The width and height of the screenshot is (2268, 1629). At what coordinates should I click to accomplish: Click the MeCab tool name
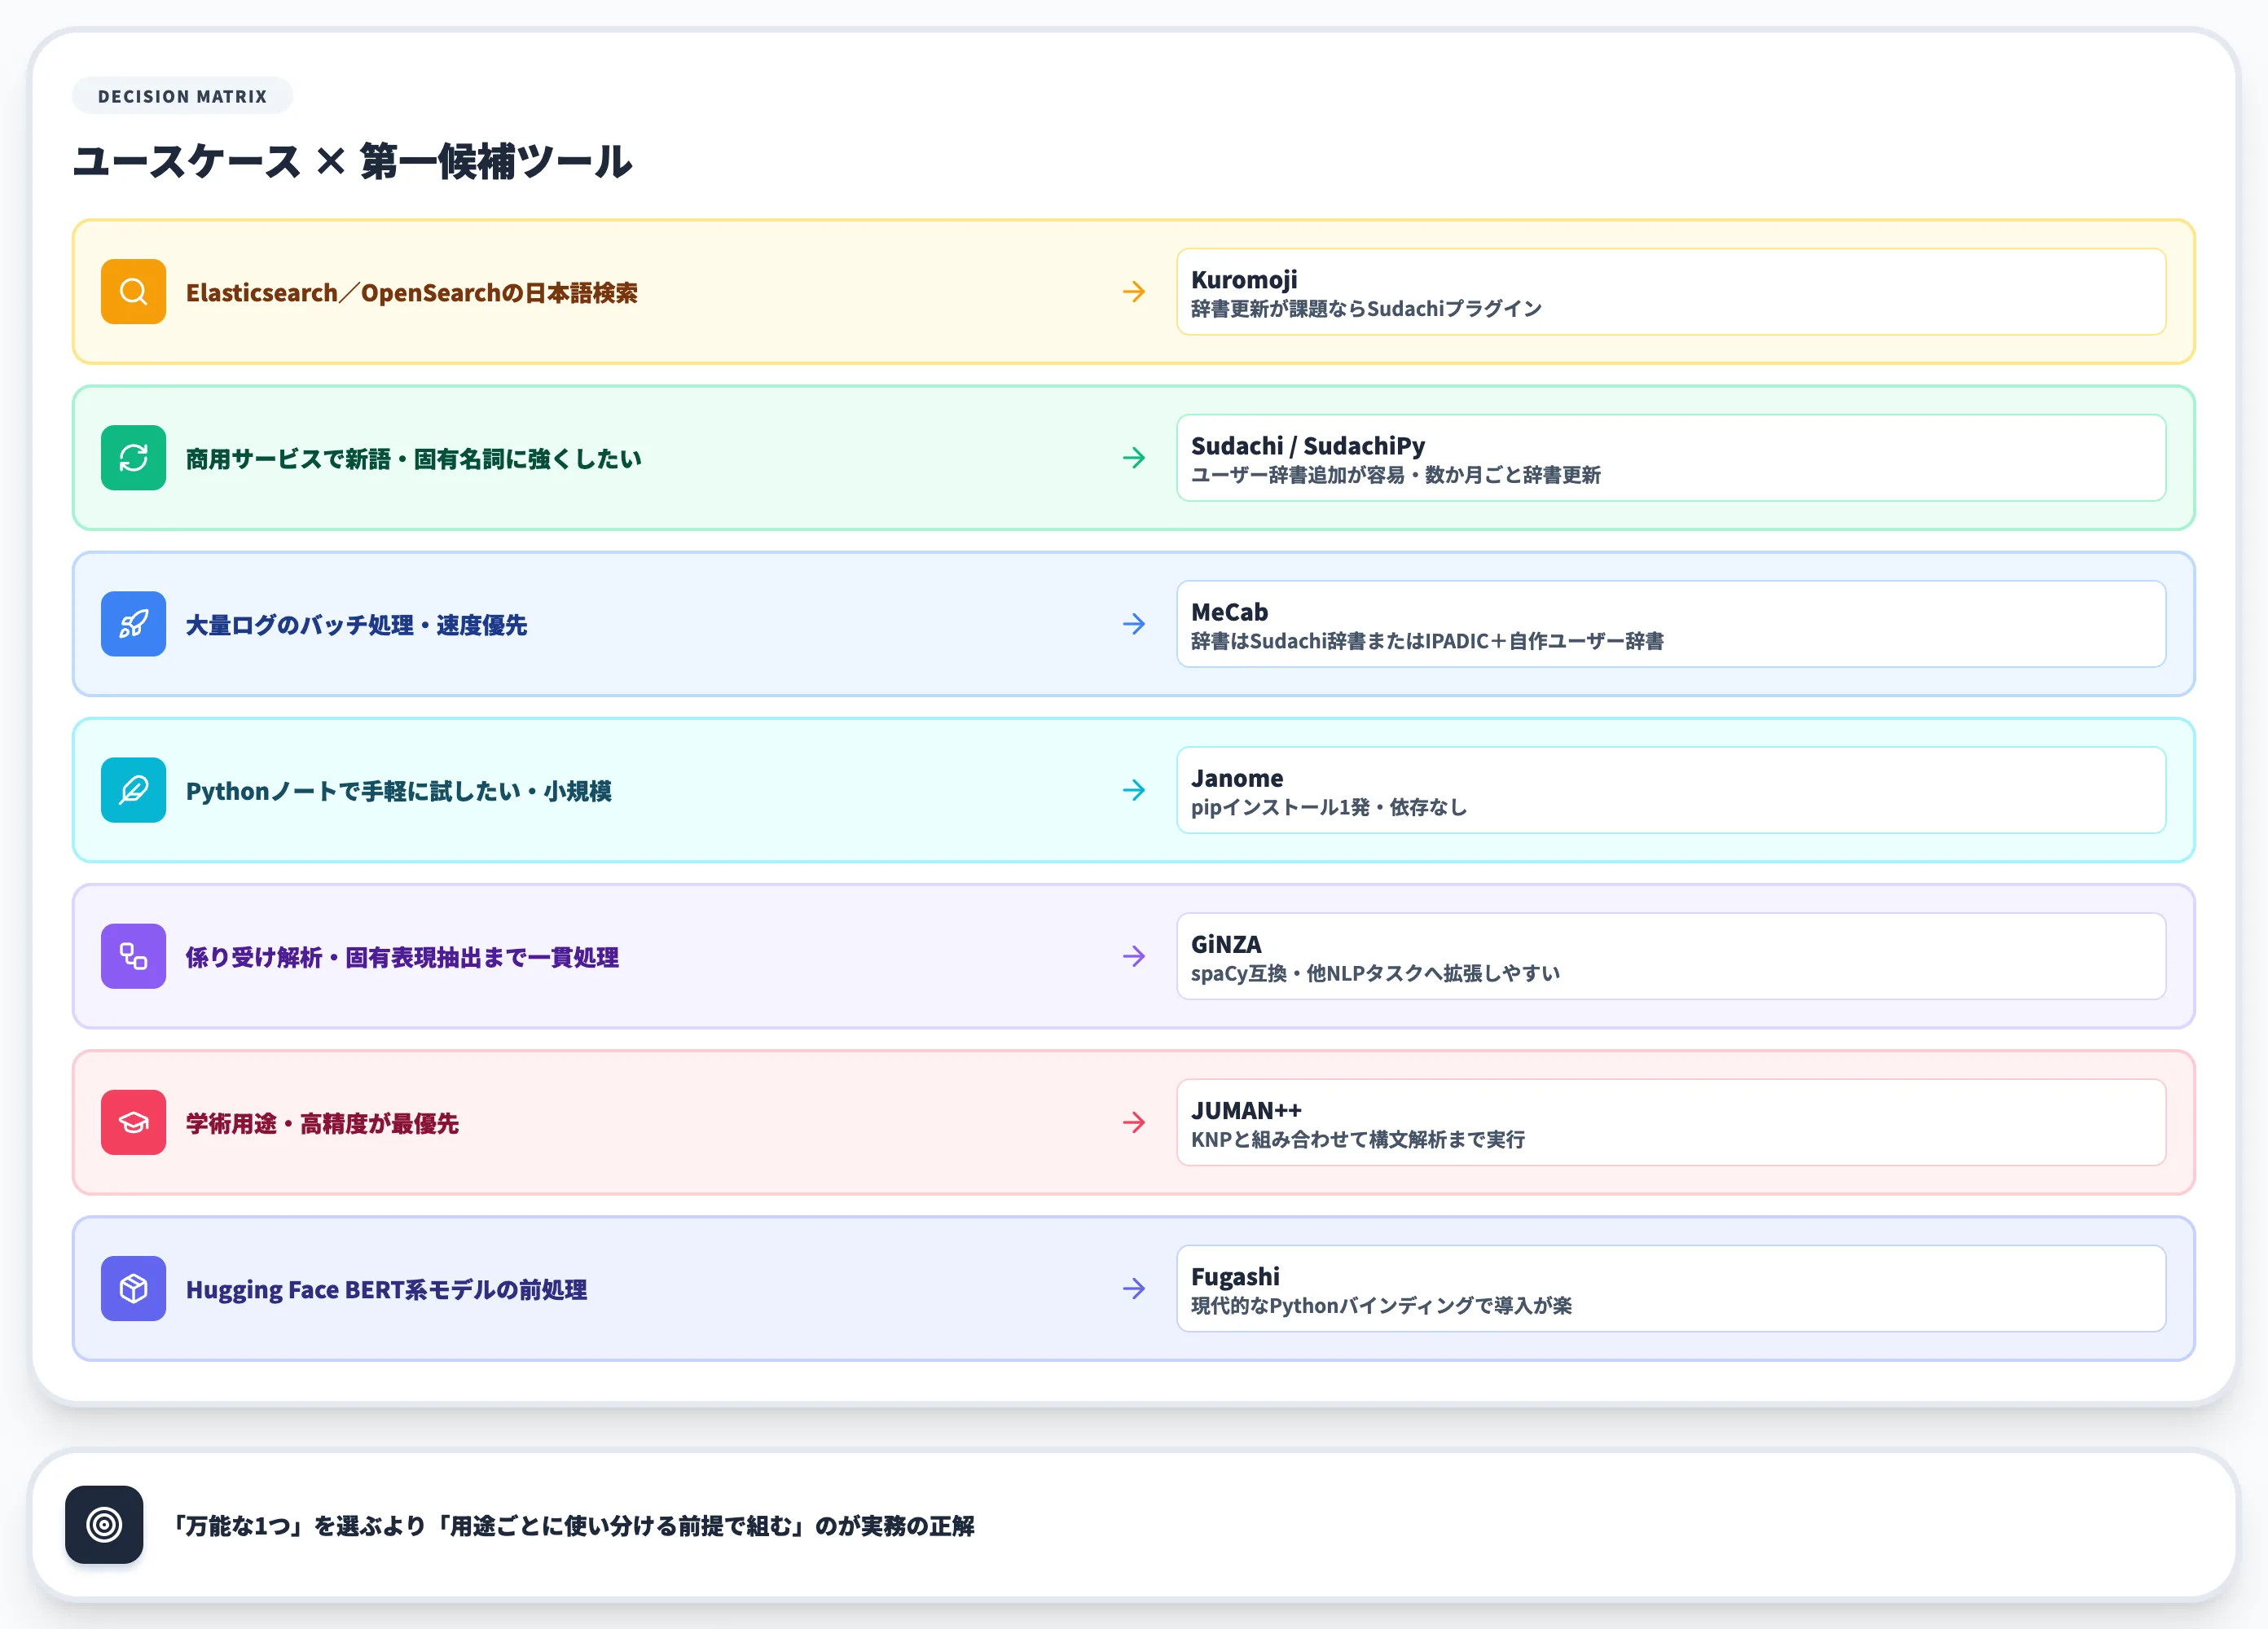point(1229,611)
